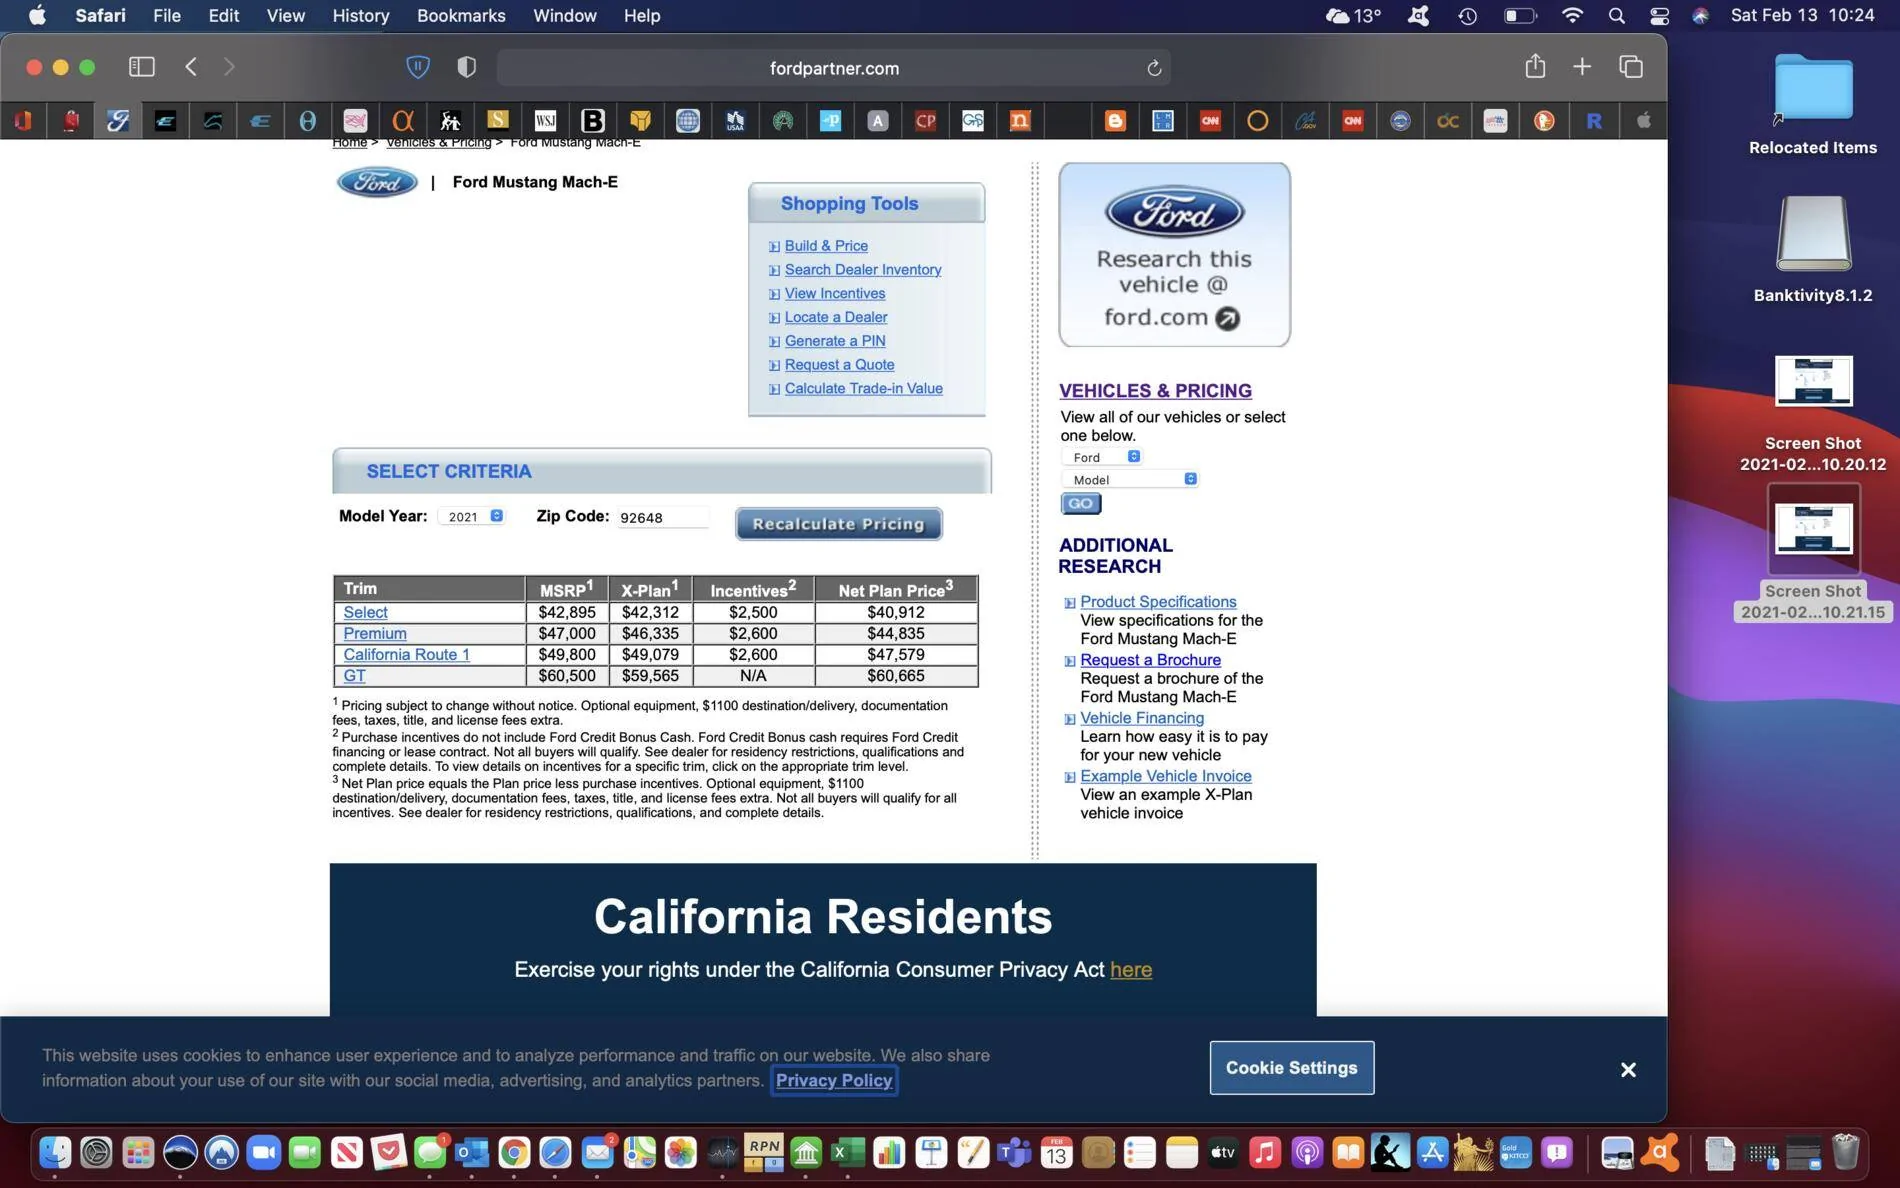Go back to the previous page

coord(191,67)
